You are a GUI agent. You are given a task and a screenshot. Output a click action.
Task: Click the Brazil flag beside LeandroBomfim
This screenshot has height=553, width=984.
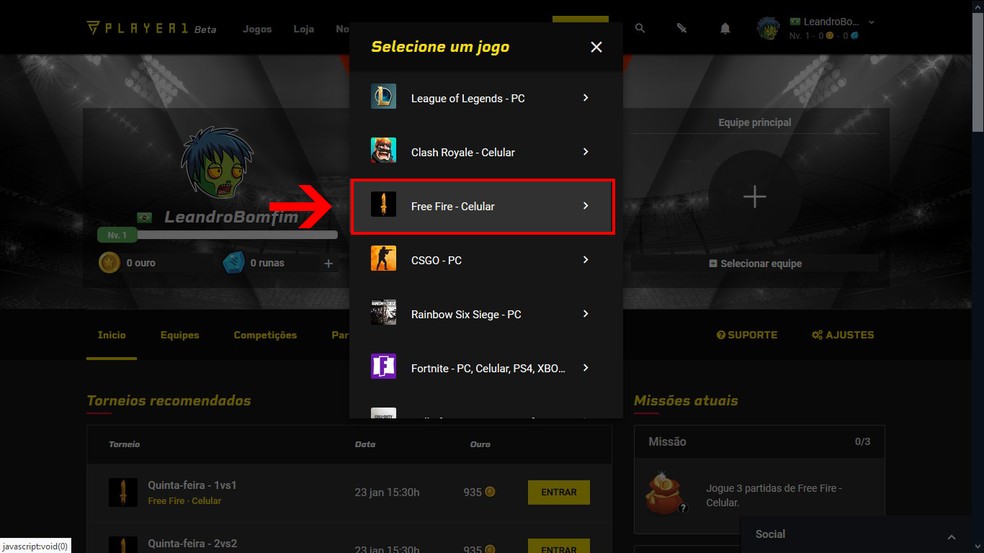(144, 218)
